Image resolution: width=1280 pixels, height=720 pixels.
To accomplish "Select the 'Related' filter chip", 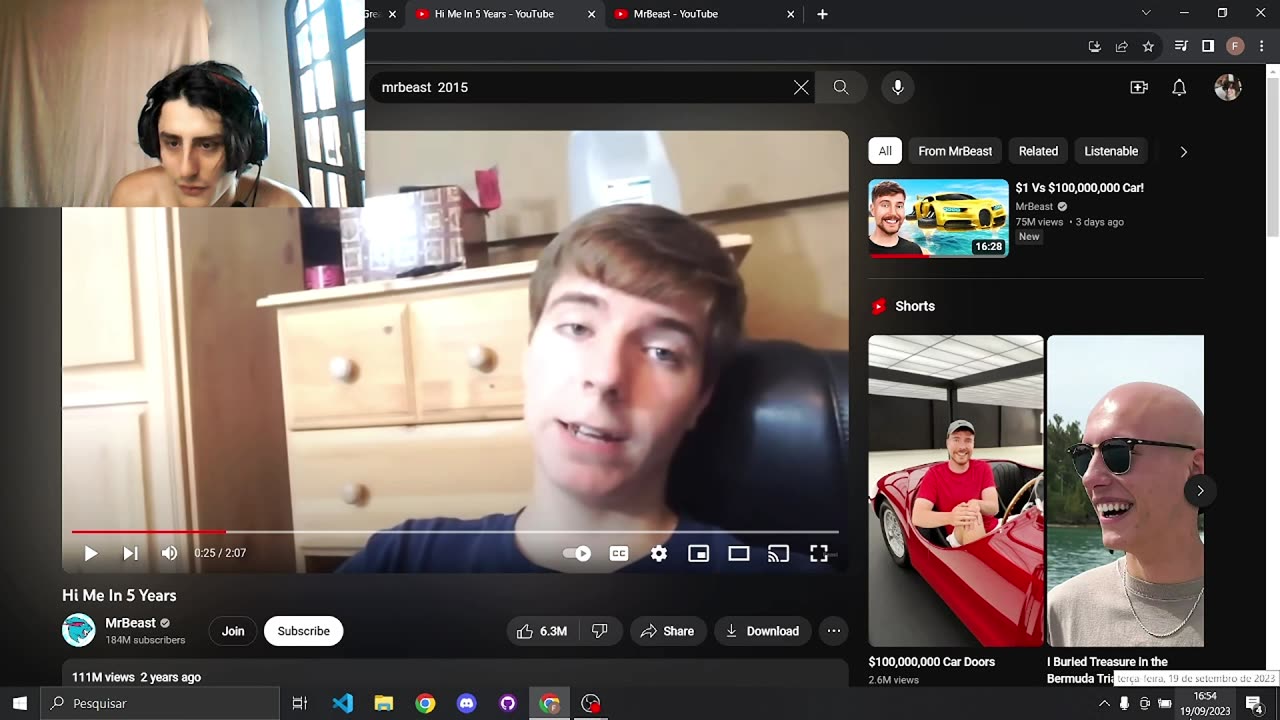I will click(x=1038, y=151).
